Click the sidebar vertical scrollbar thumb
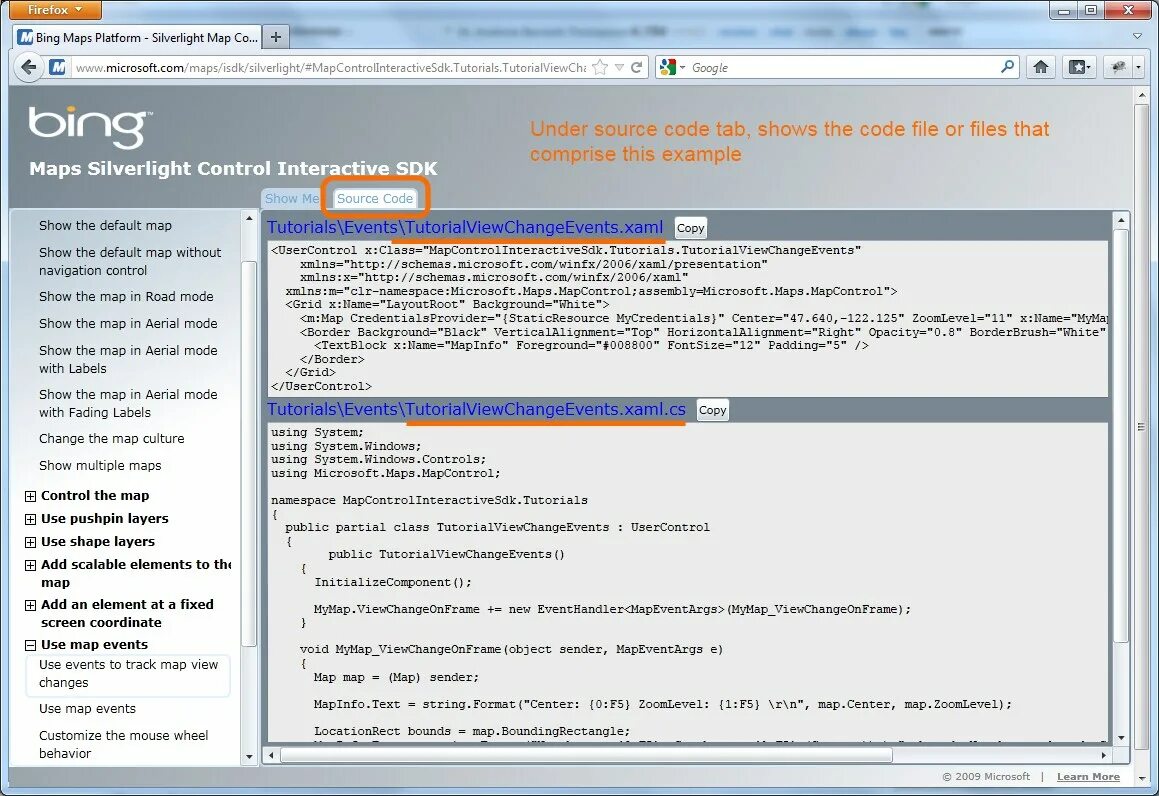1159x796 pixels. pos(249,452)
